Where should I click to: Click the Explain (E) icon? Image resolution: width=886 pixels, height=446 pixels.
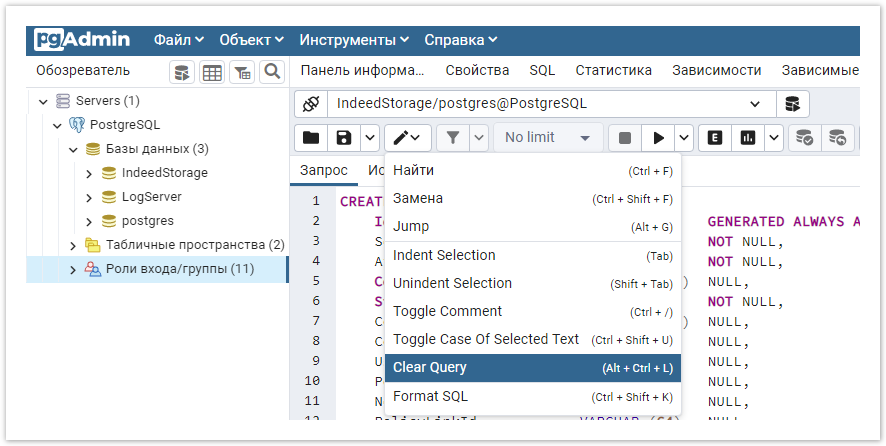pyautogui.click(x=715, y=137)
